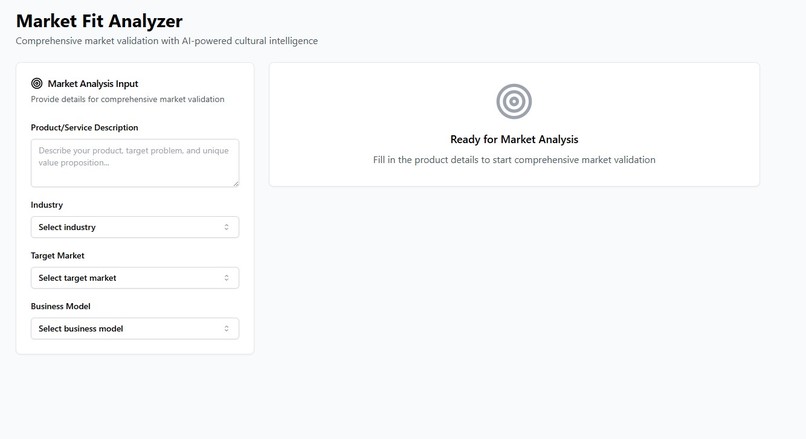This screenshot has width=806, height=439.
Task: Click the Market Fit Analyzer page title
Action: point(99,21)
